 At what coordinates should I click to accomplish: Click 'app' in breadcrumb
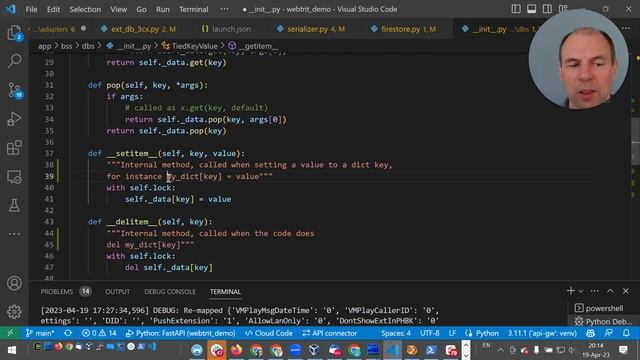(44, 46)
